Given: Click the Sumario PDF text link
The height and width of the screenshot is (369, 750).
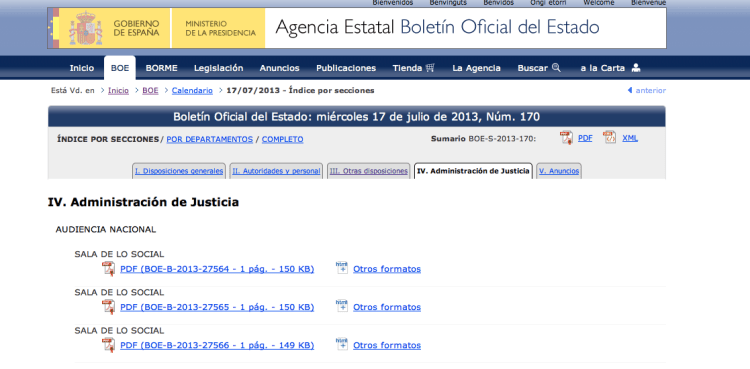Looking at the screenshot, I should (x=585, y=138).
